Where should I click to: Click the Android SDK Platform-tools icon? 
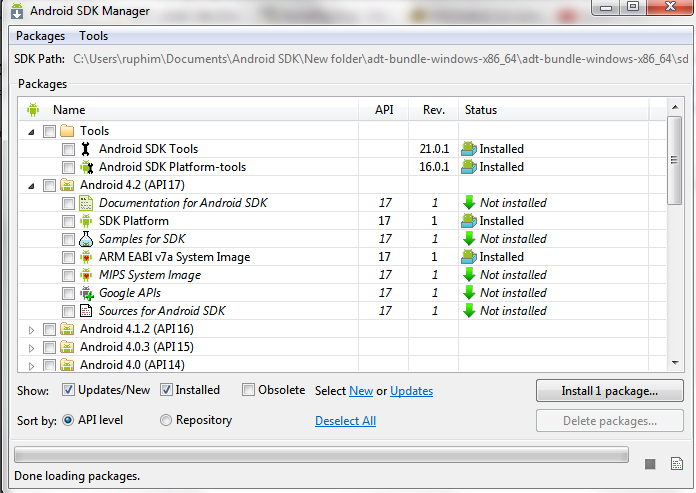tap(87, 167)
